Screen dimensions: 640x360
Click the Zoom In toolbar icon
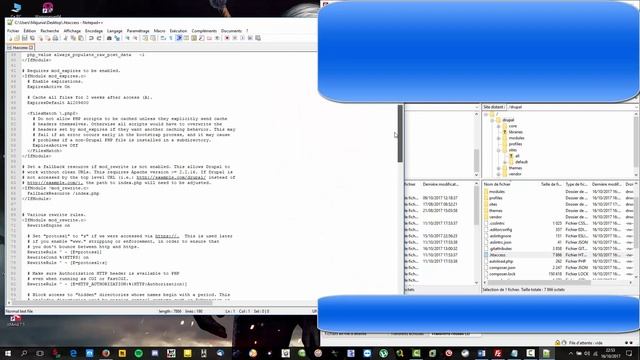coord(127,38)
